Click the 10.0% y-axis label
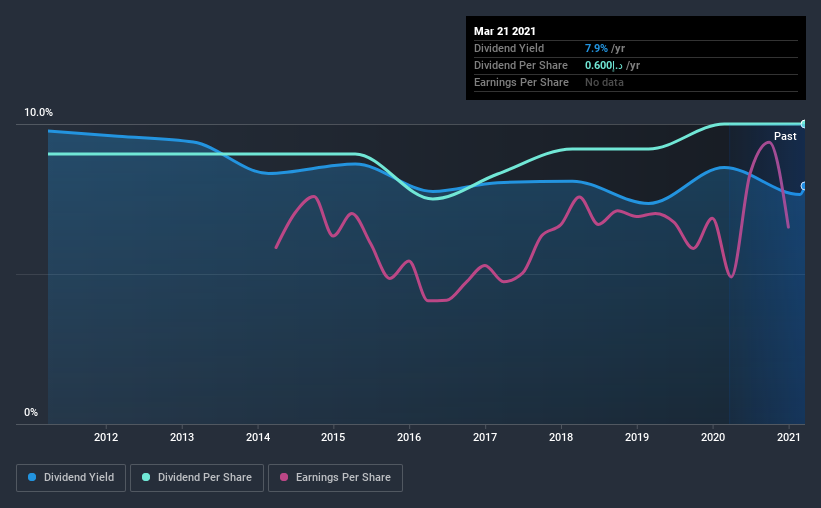The width and height of the screenshot is (821, 508). (x=38, y=112)
